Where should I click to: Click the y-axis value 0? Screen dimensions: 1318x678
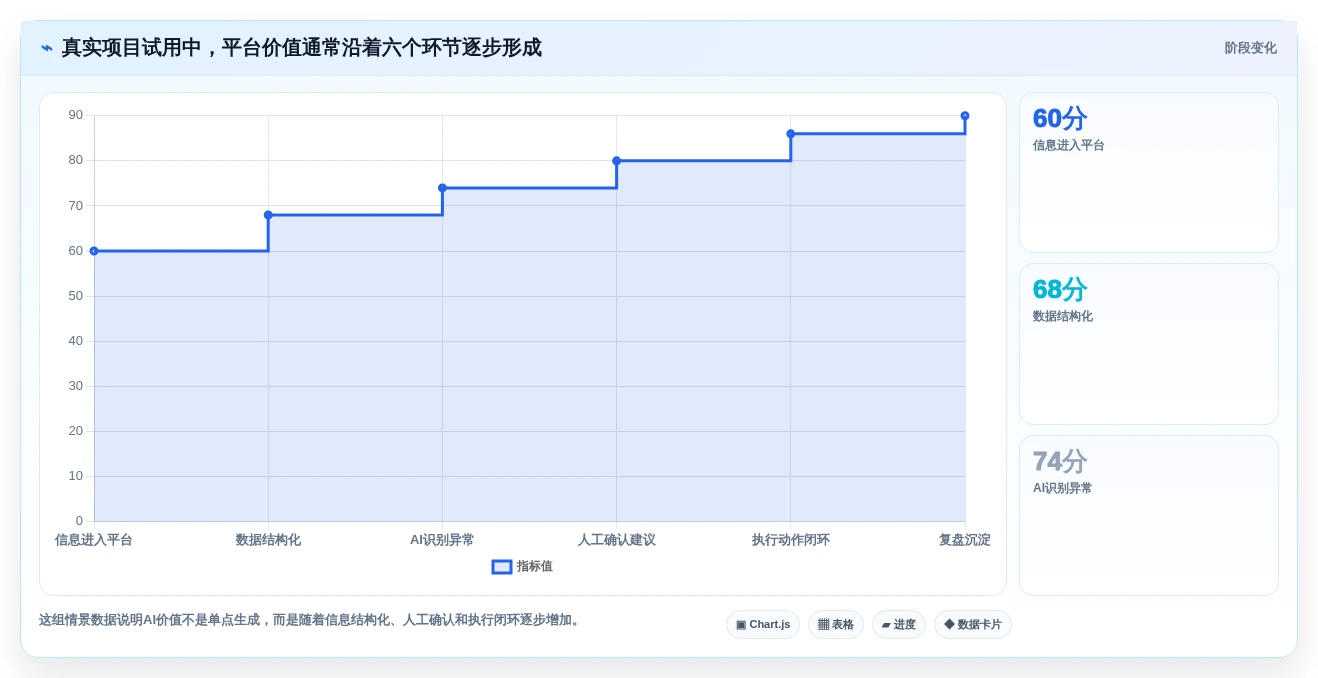click(79, 521)
